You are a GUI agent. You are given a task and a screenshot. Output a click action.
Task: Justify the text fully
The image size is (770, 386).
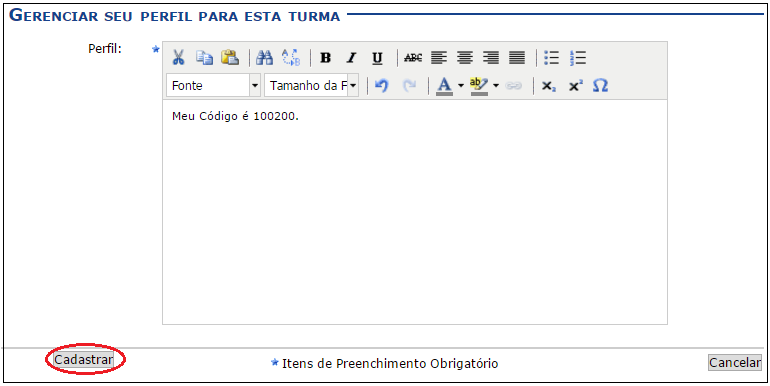[x=517, y=58]
